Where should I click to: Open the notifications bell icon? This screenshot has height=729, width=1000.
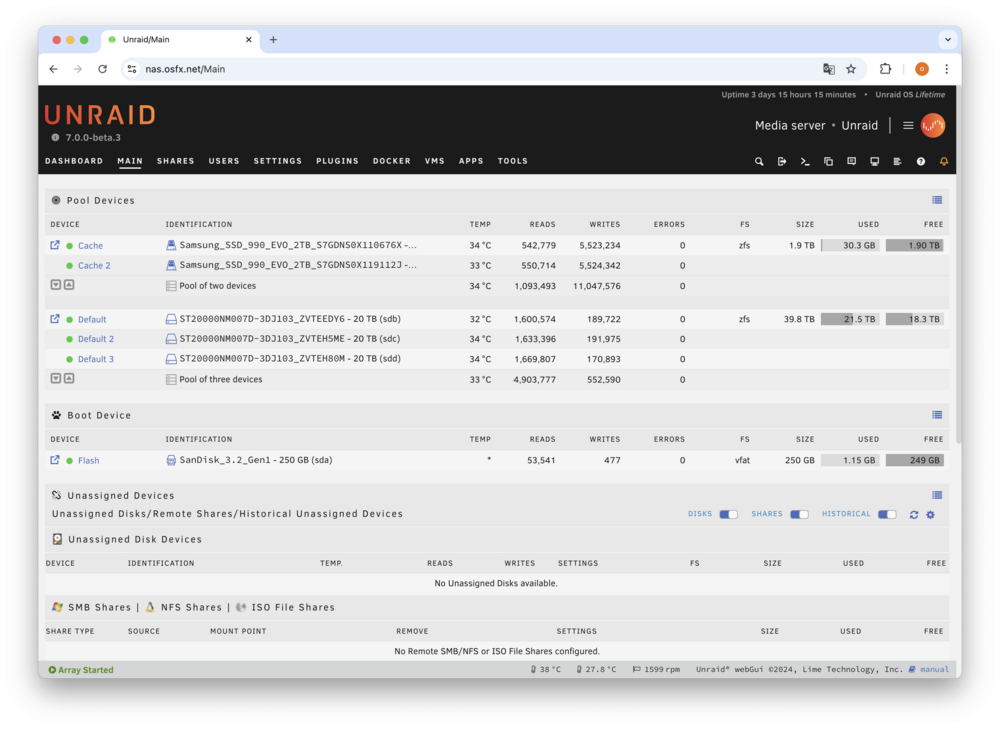(x=944, y=161)
